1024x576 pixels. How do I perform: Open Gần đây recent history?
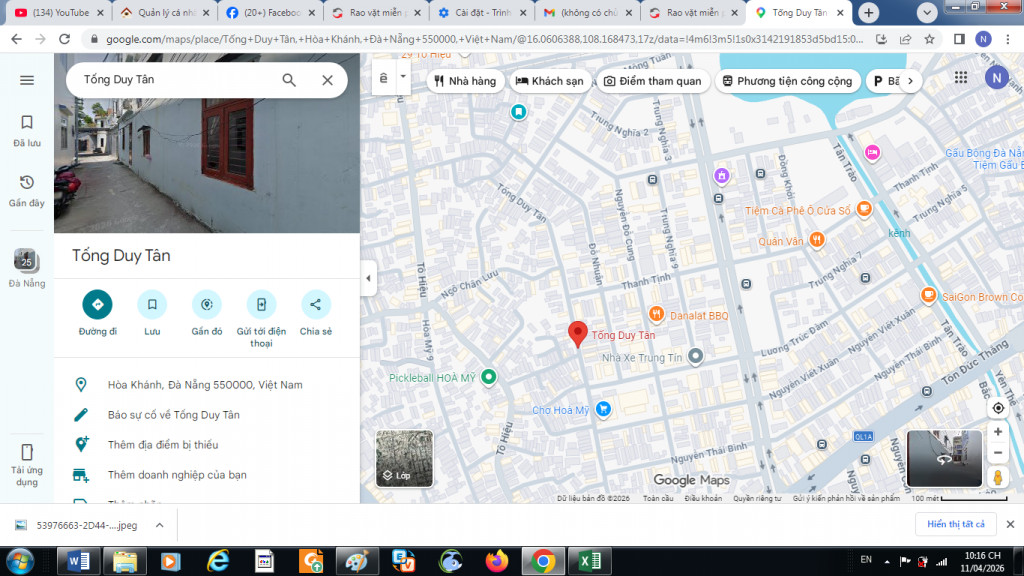[27, 189]
